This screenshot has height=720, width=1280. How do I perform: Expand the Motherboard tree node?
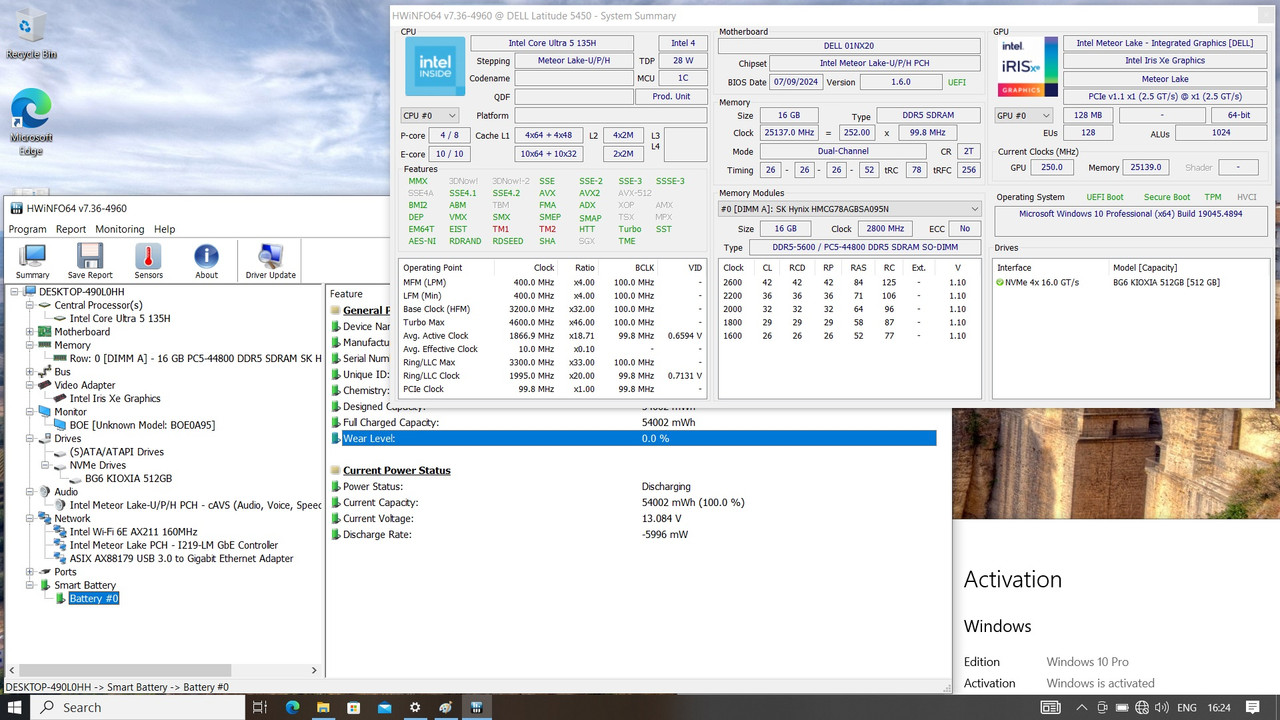coord(30,332)
